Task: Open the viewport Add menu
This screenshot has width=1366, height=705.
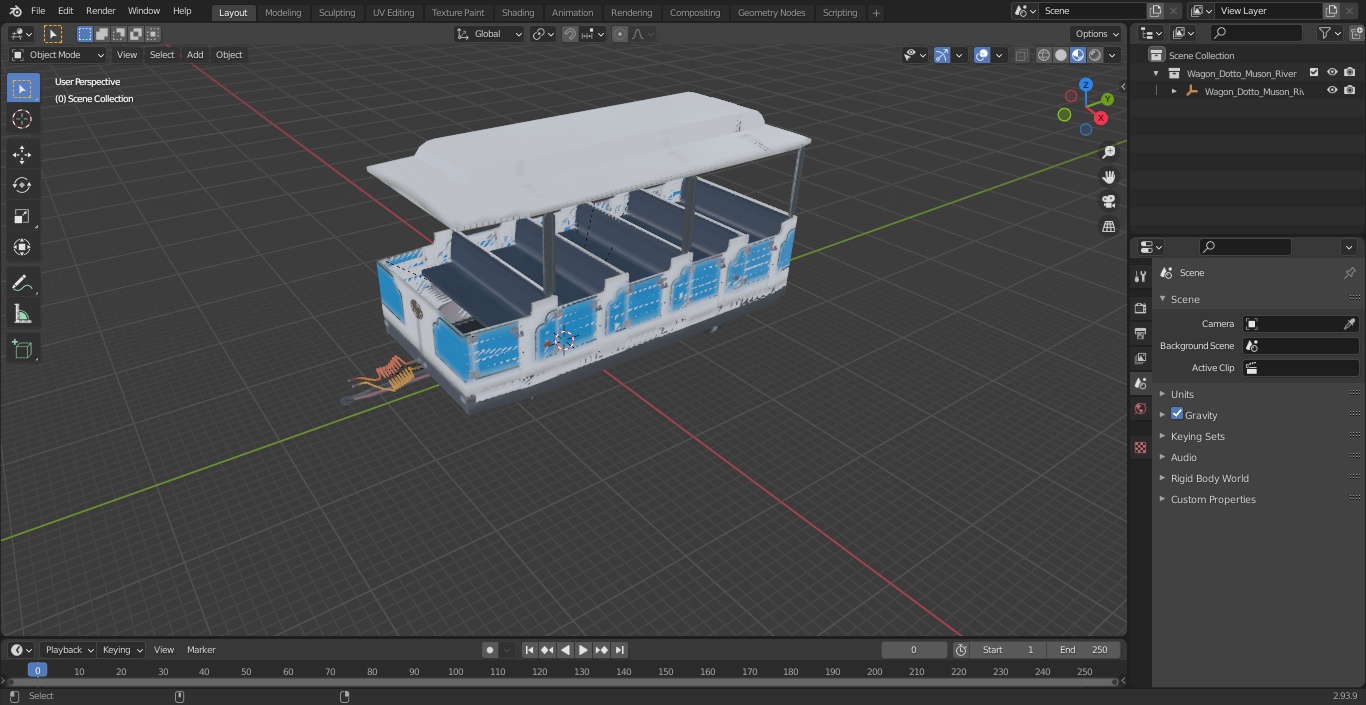Action: 195,55
